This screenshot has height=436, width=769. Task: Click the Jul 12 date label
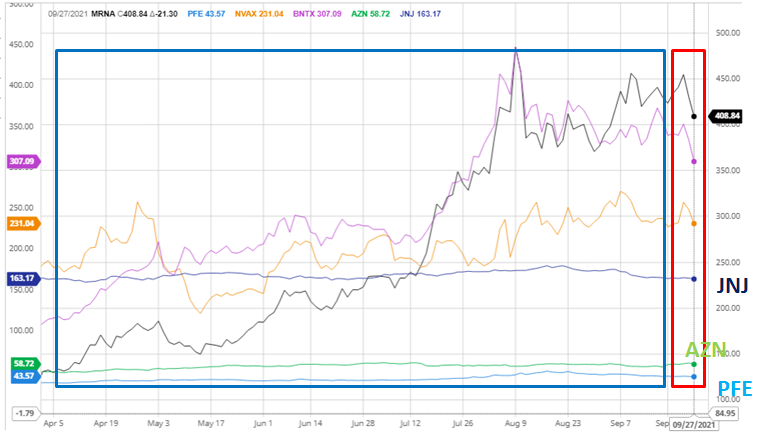pyautogui.click(x=410, y=423)
